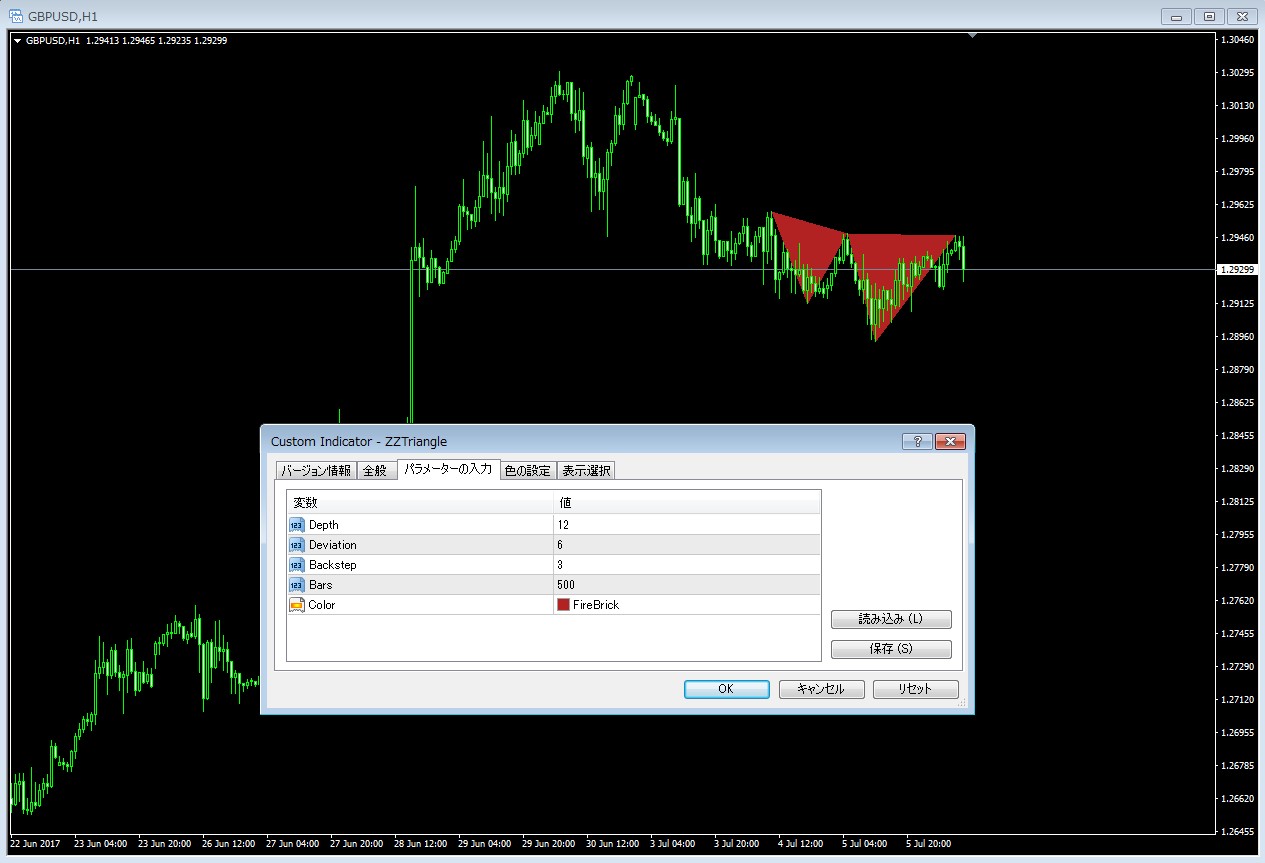This screenshot has height=863, width=1265.
Task: Click the キャンセル button
Action: pos(821,689)
